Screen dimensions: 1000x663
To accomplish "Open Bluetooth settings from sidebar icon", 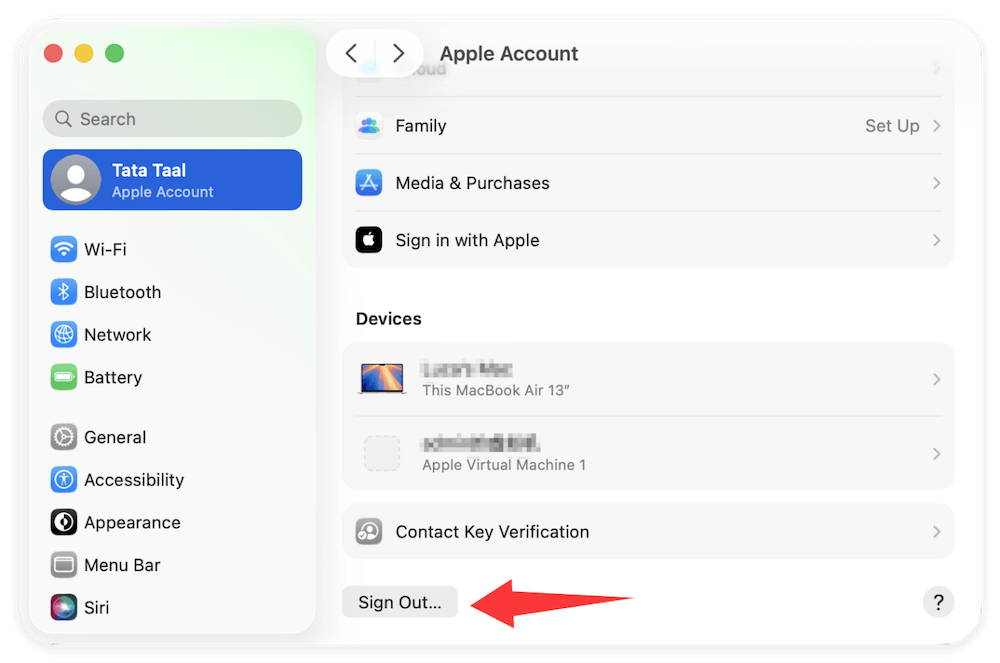I will tap(64, 292).
